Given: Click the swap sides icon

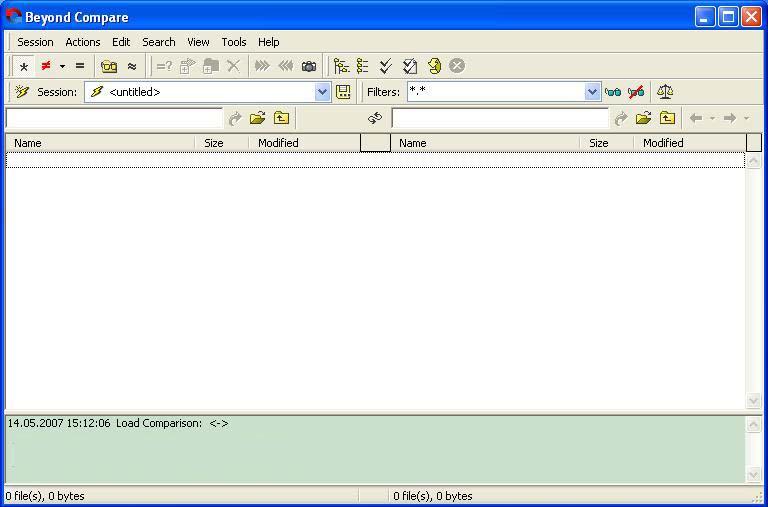Looking at the screenshot, I should 375,118.
